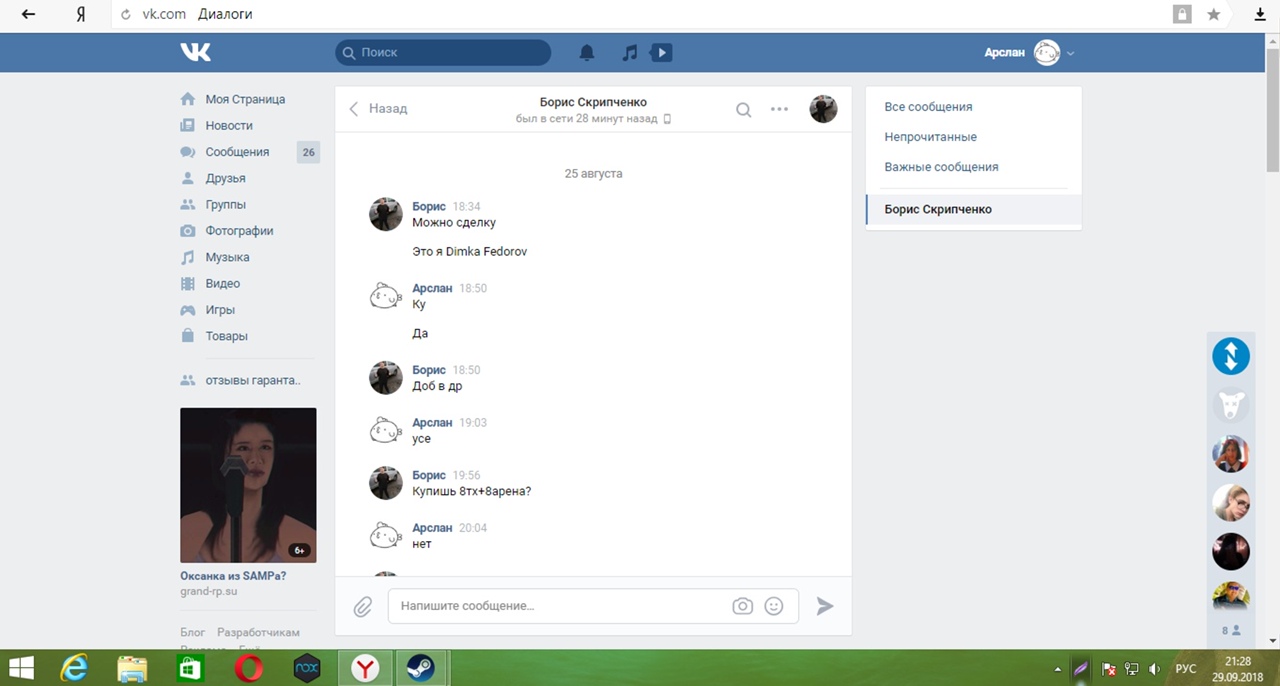
Task: Click the Оксанка из SAMPa ad thumbnail
Action: pyautogui.click(x=248, y=485)
